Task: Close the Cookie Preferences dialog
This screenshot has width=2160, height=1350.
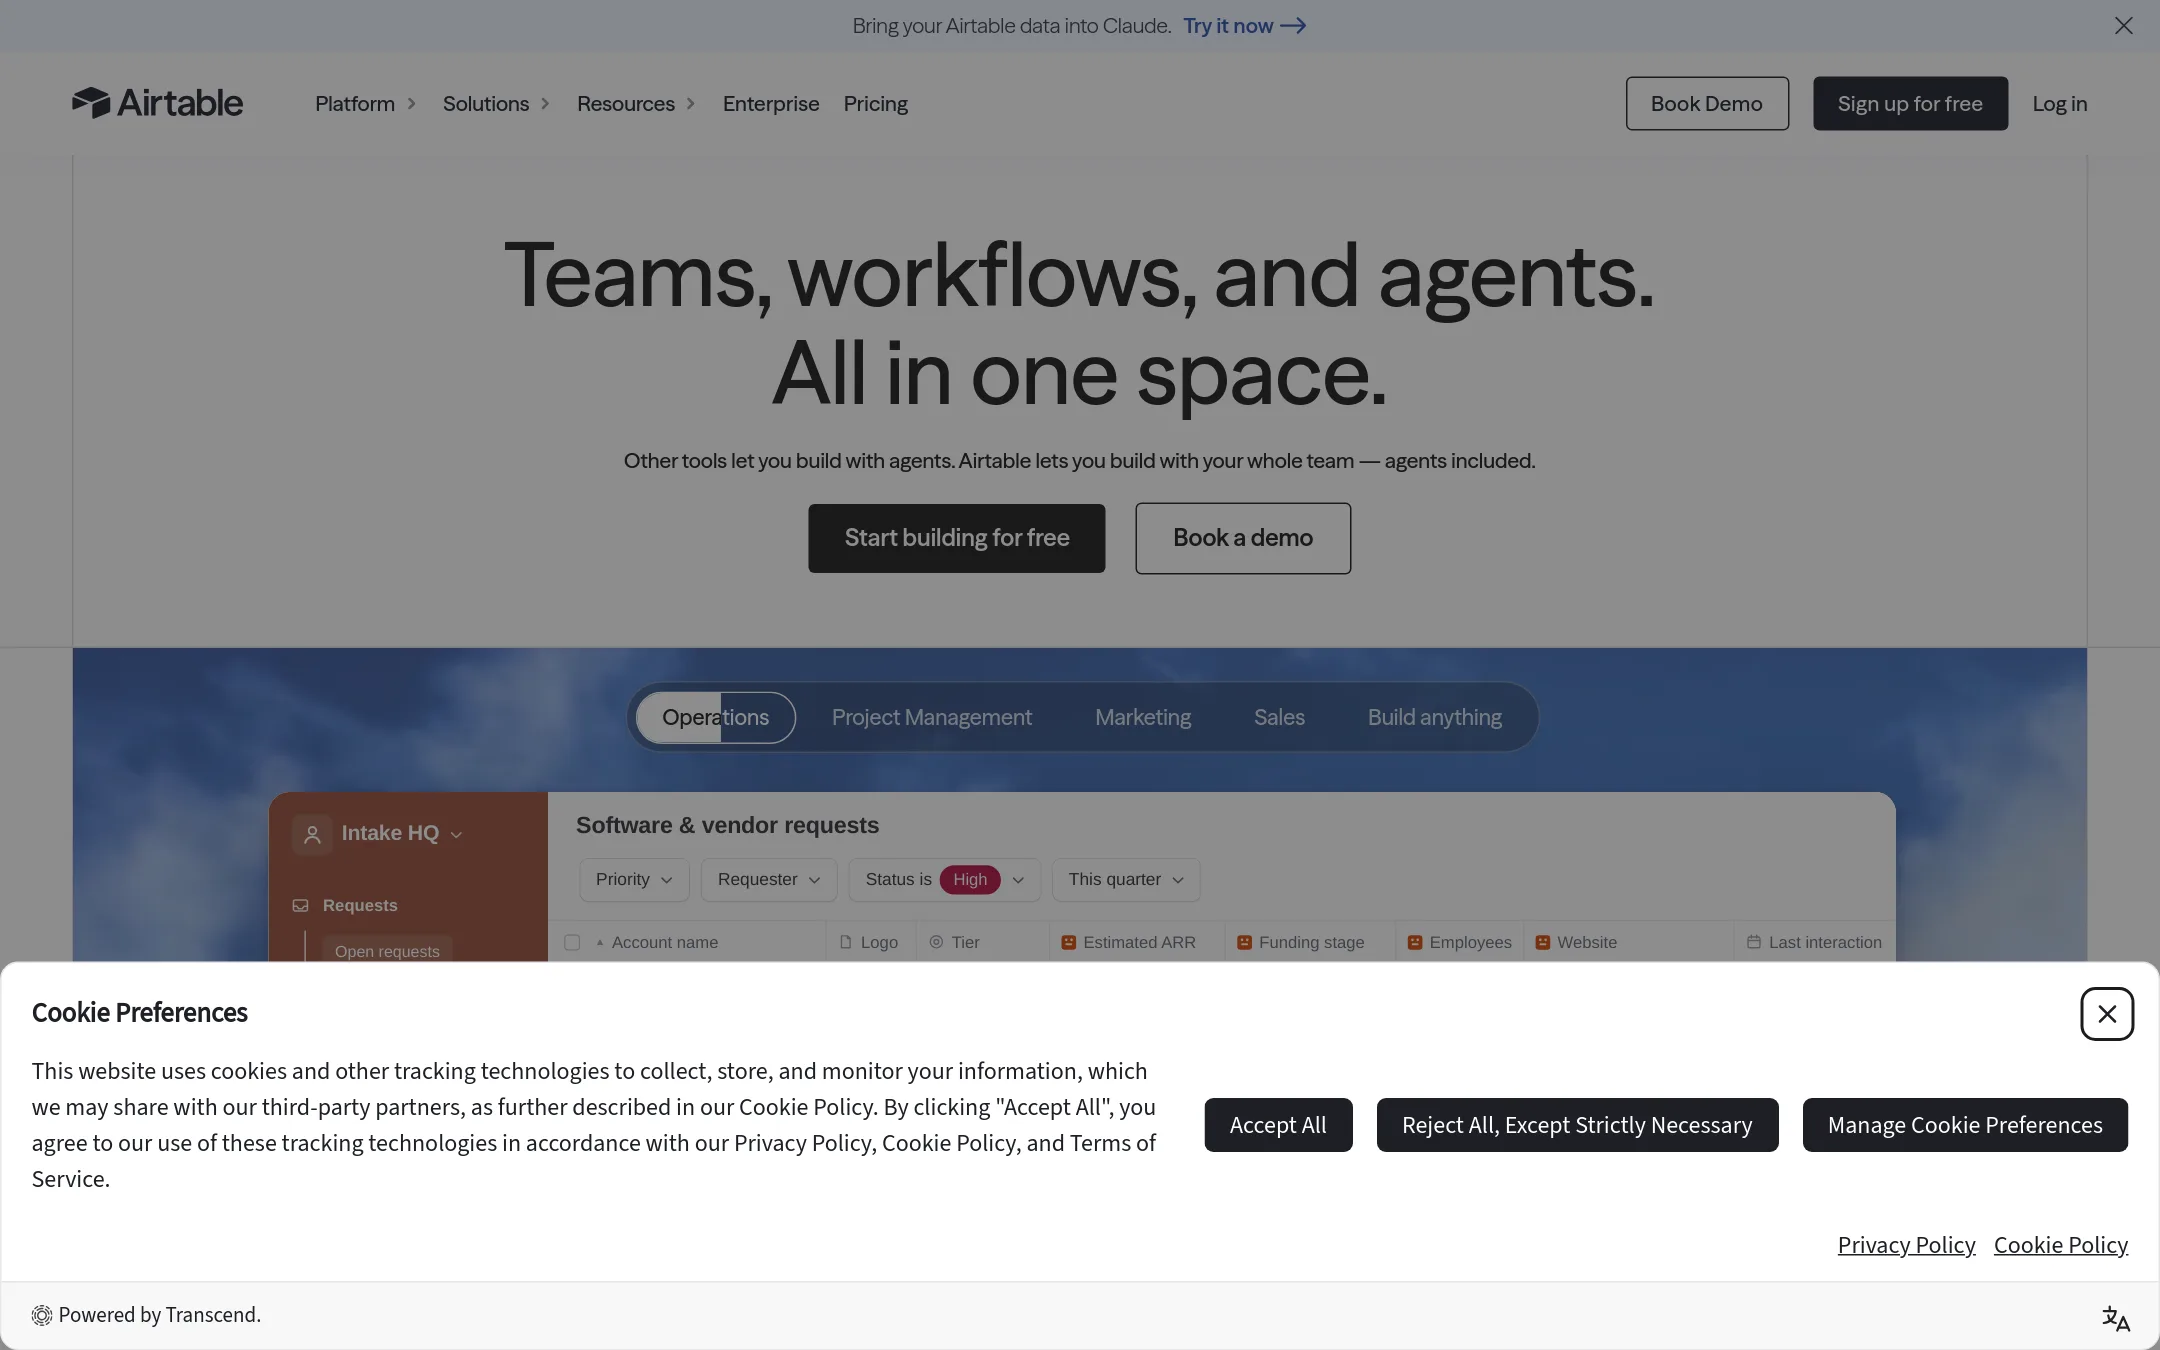Action: click(2107, 1014)
